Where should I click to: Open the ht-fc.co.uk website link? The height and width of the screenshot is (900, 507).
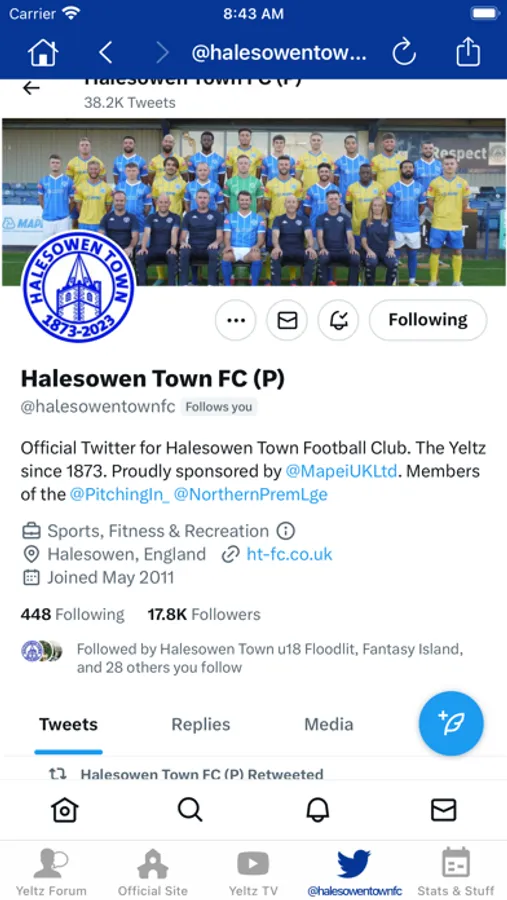[x=289, y=554]
